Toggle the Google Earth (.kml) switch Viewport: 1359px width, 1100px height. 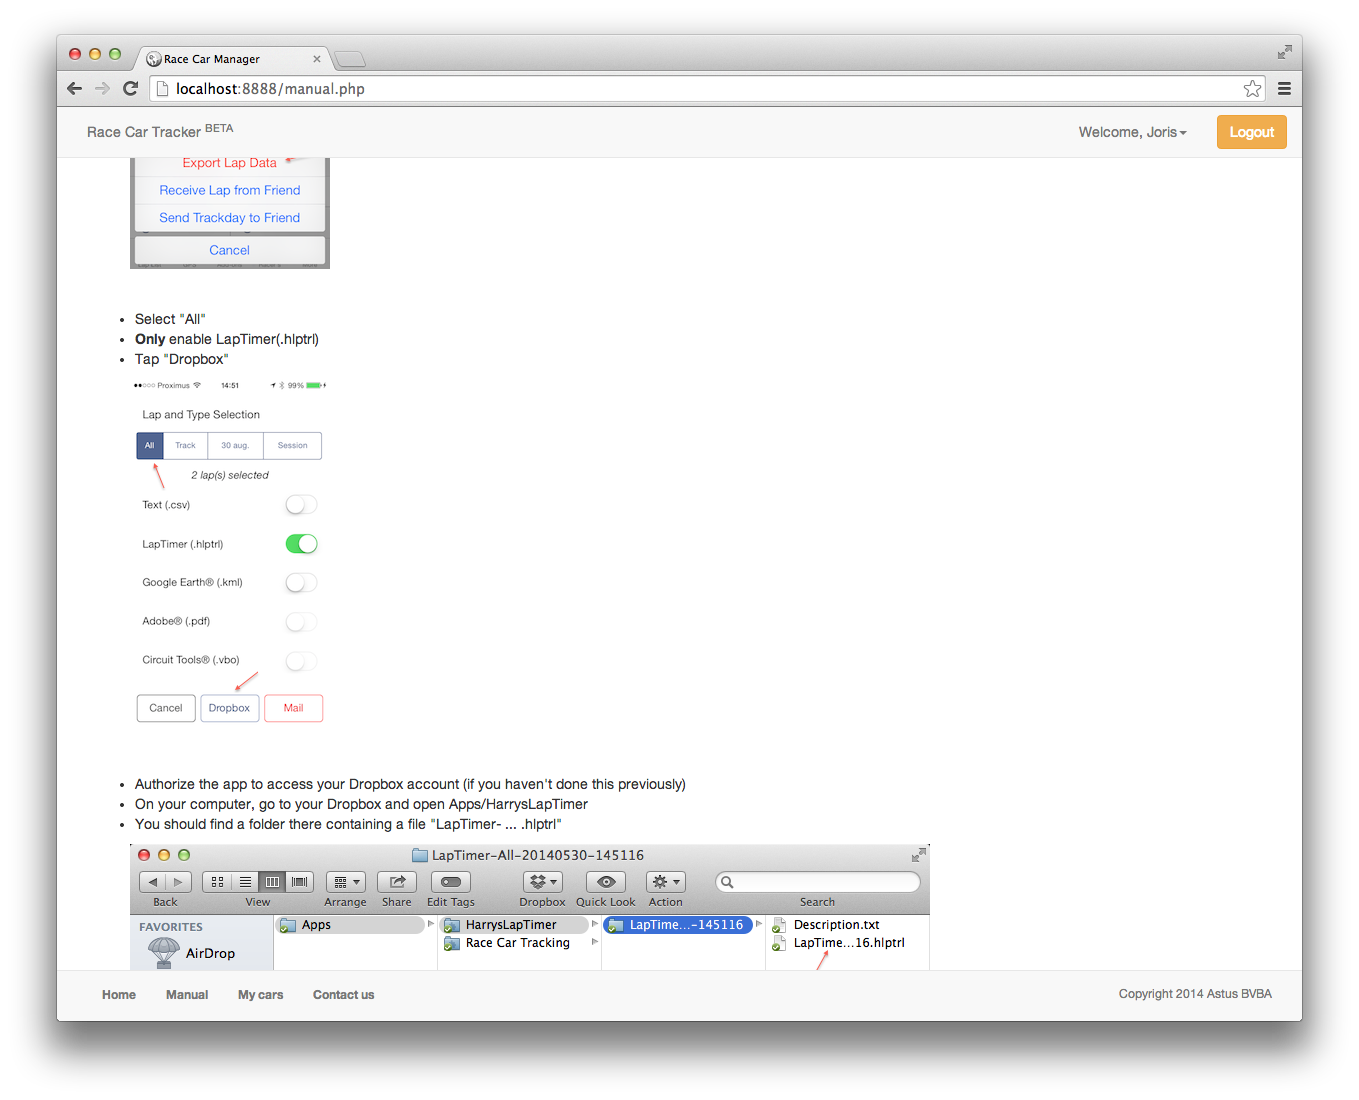click(x=301, y=583)
